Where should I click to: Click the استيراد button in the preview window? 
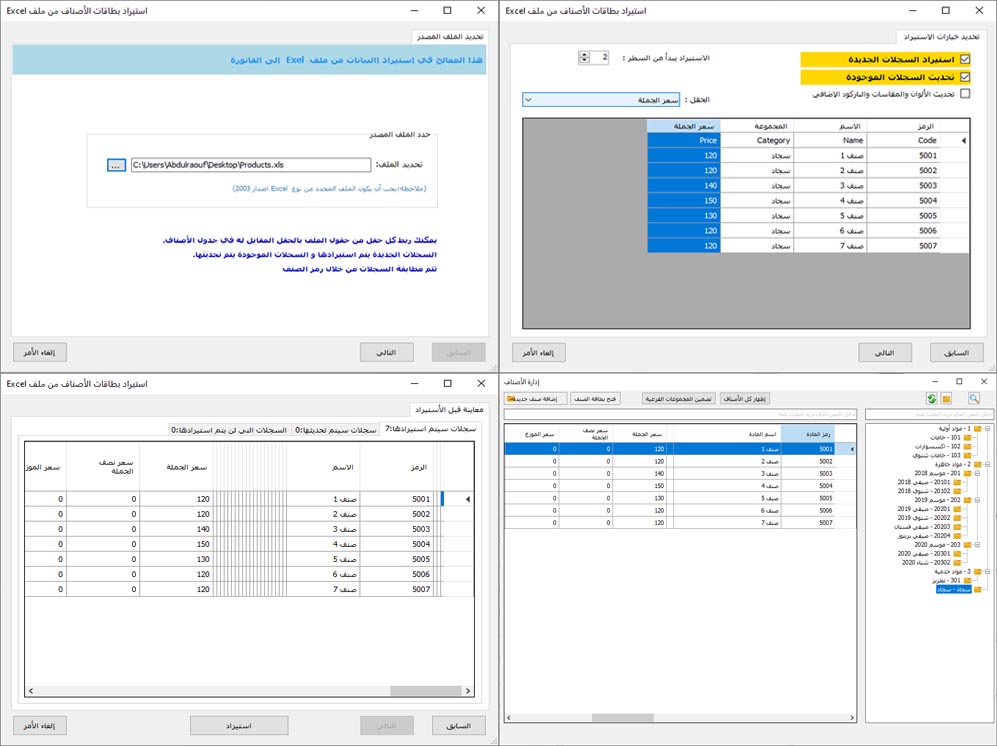(x=239, y=726)
